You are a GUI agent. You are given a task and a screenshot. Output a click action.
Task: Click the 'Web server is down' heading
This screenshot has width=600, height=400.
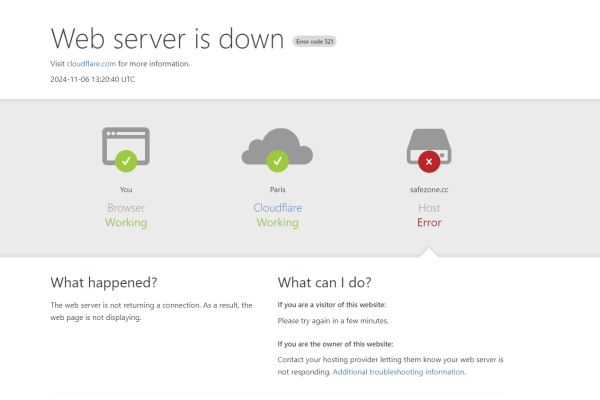pyautogui.click(x=167, y=39)
